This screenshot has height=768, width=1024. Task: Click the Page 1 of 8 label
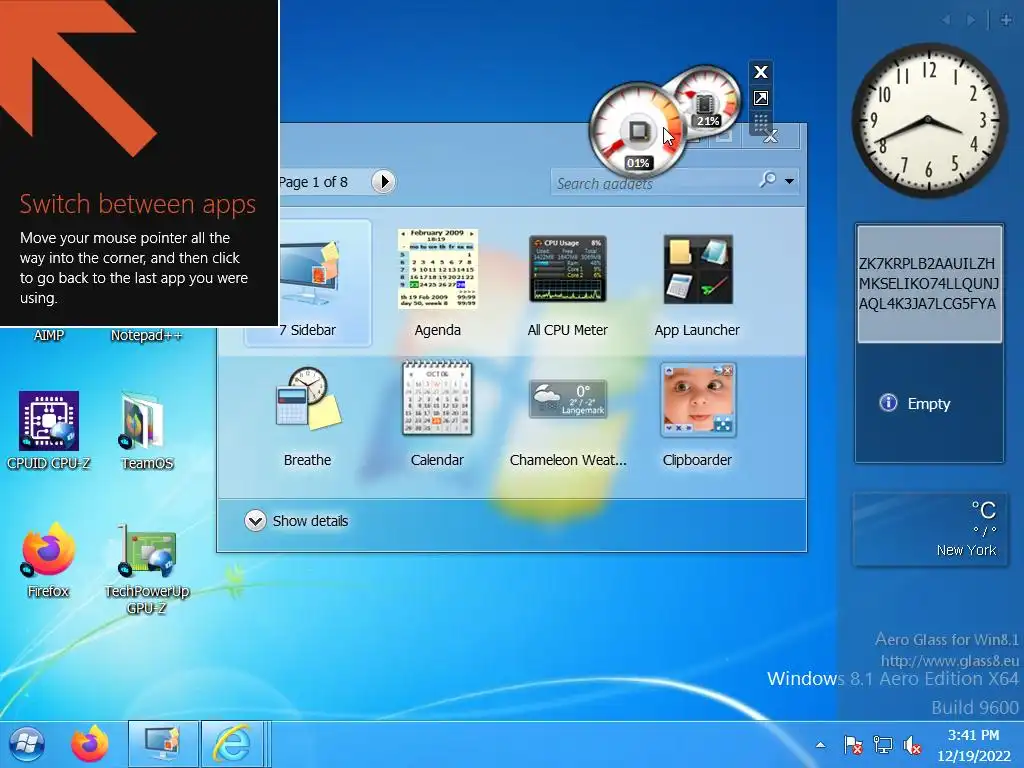313,182
